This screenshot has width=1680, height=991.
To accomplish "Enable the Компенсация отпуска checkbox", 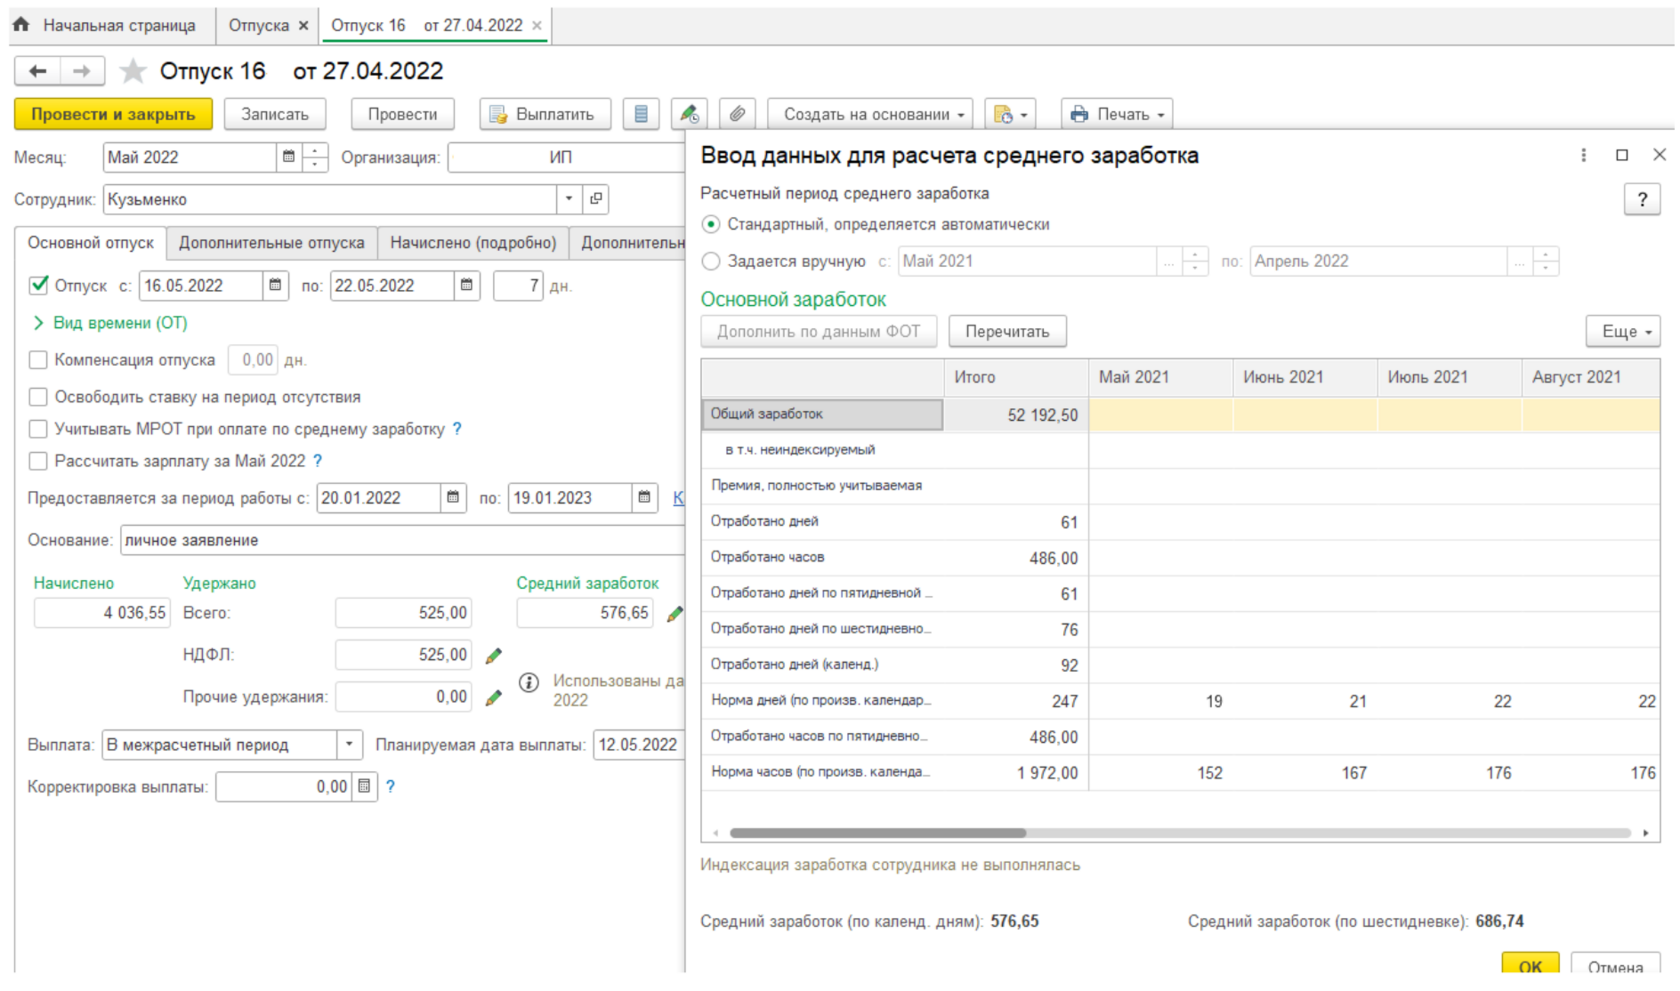I will tap(38, 360).
